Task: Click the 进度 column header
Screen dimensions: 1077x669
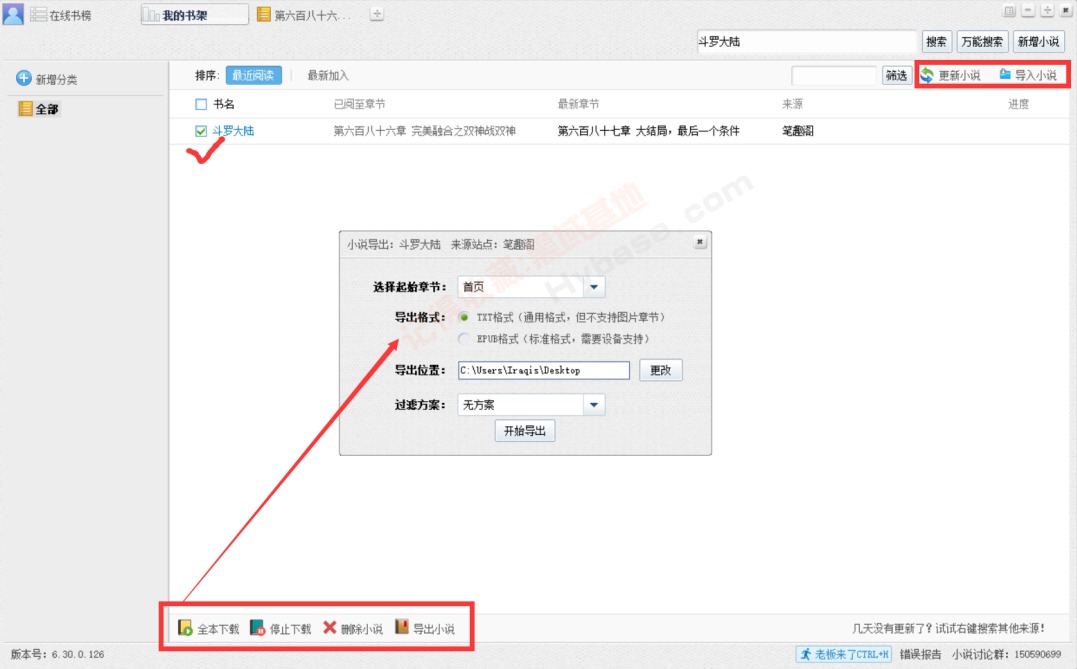Action: coord(1018,104)
